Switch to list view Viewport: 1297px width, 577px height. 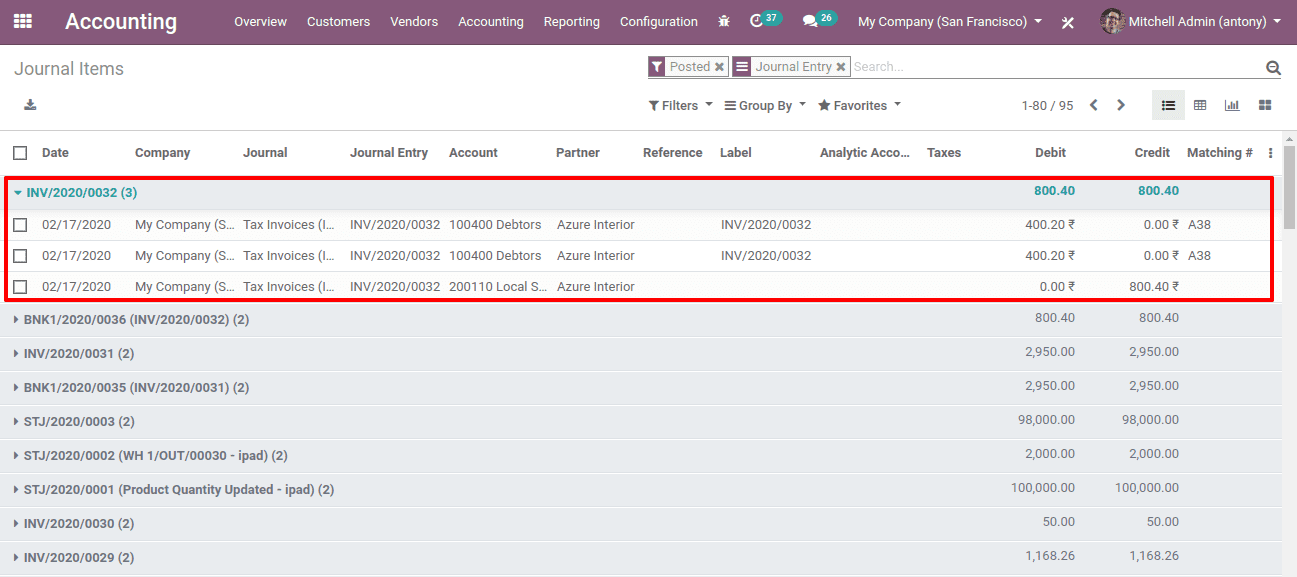click(1168, 105)
